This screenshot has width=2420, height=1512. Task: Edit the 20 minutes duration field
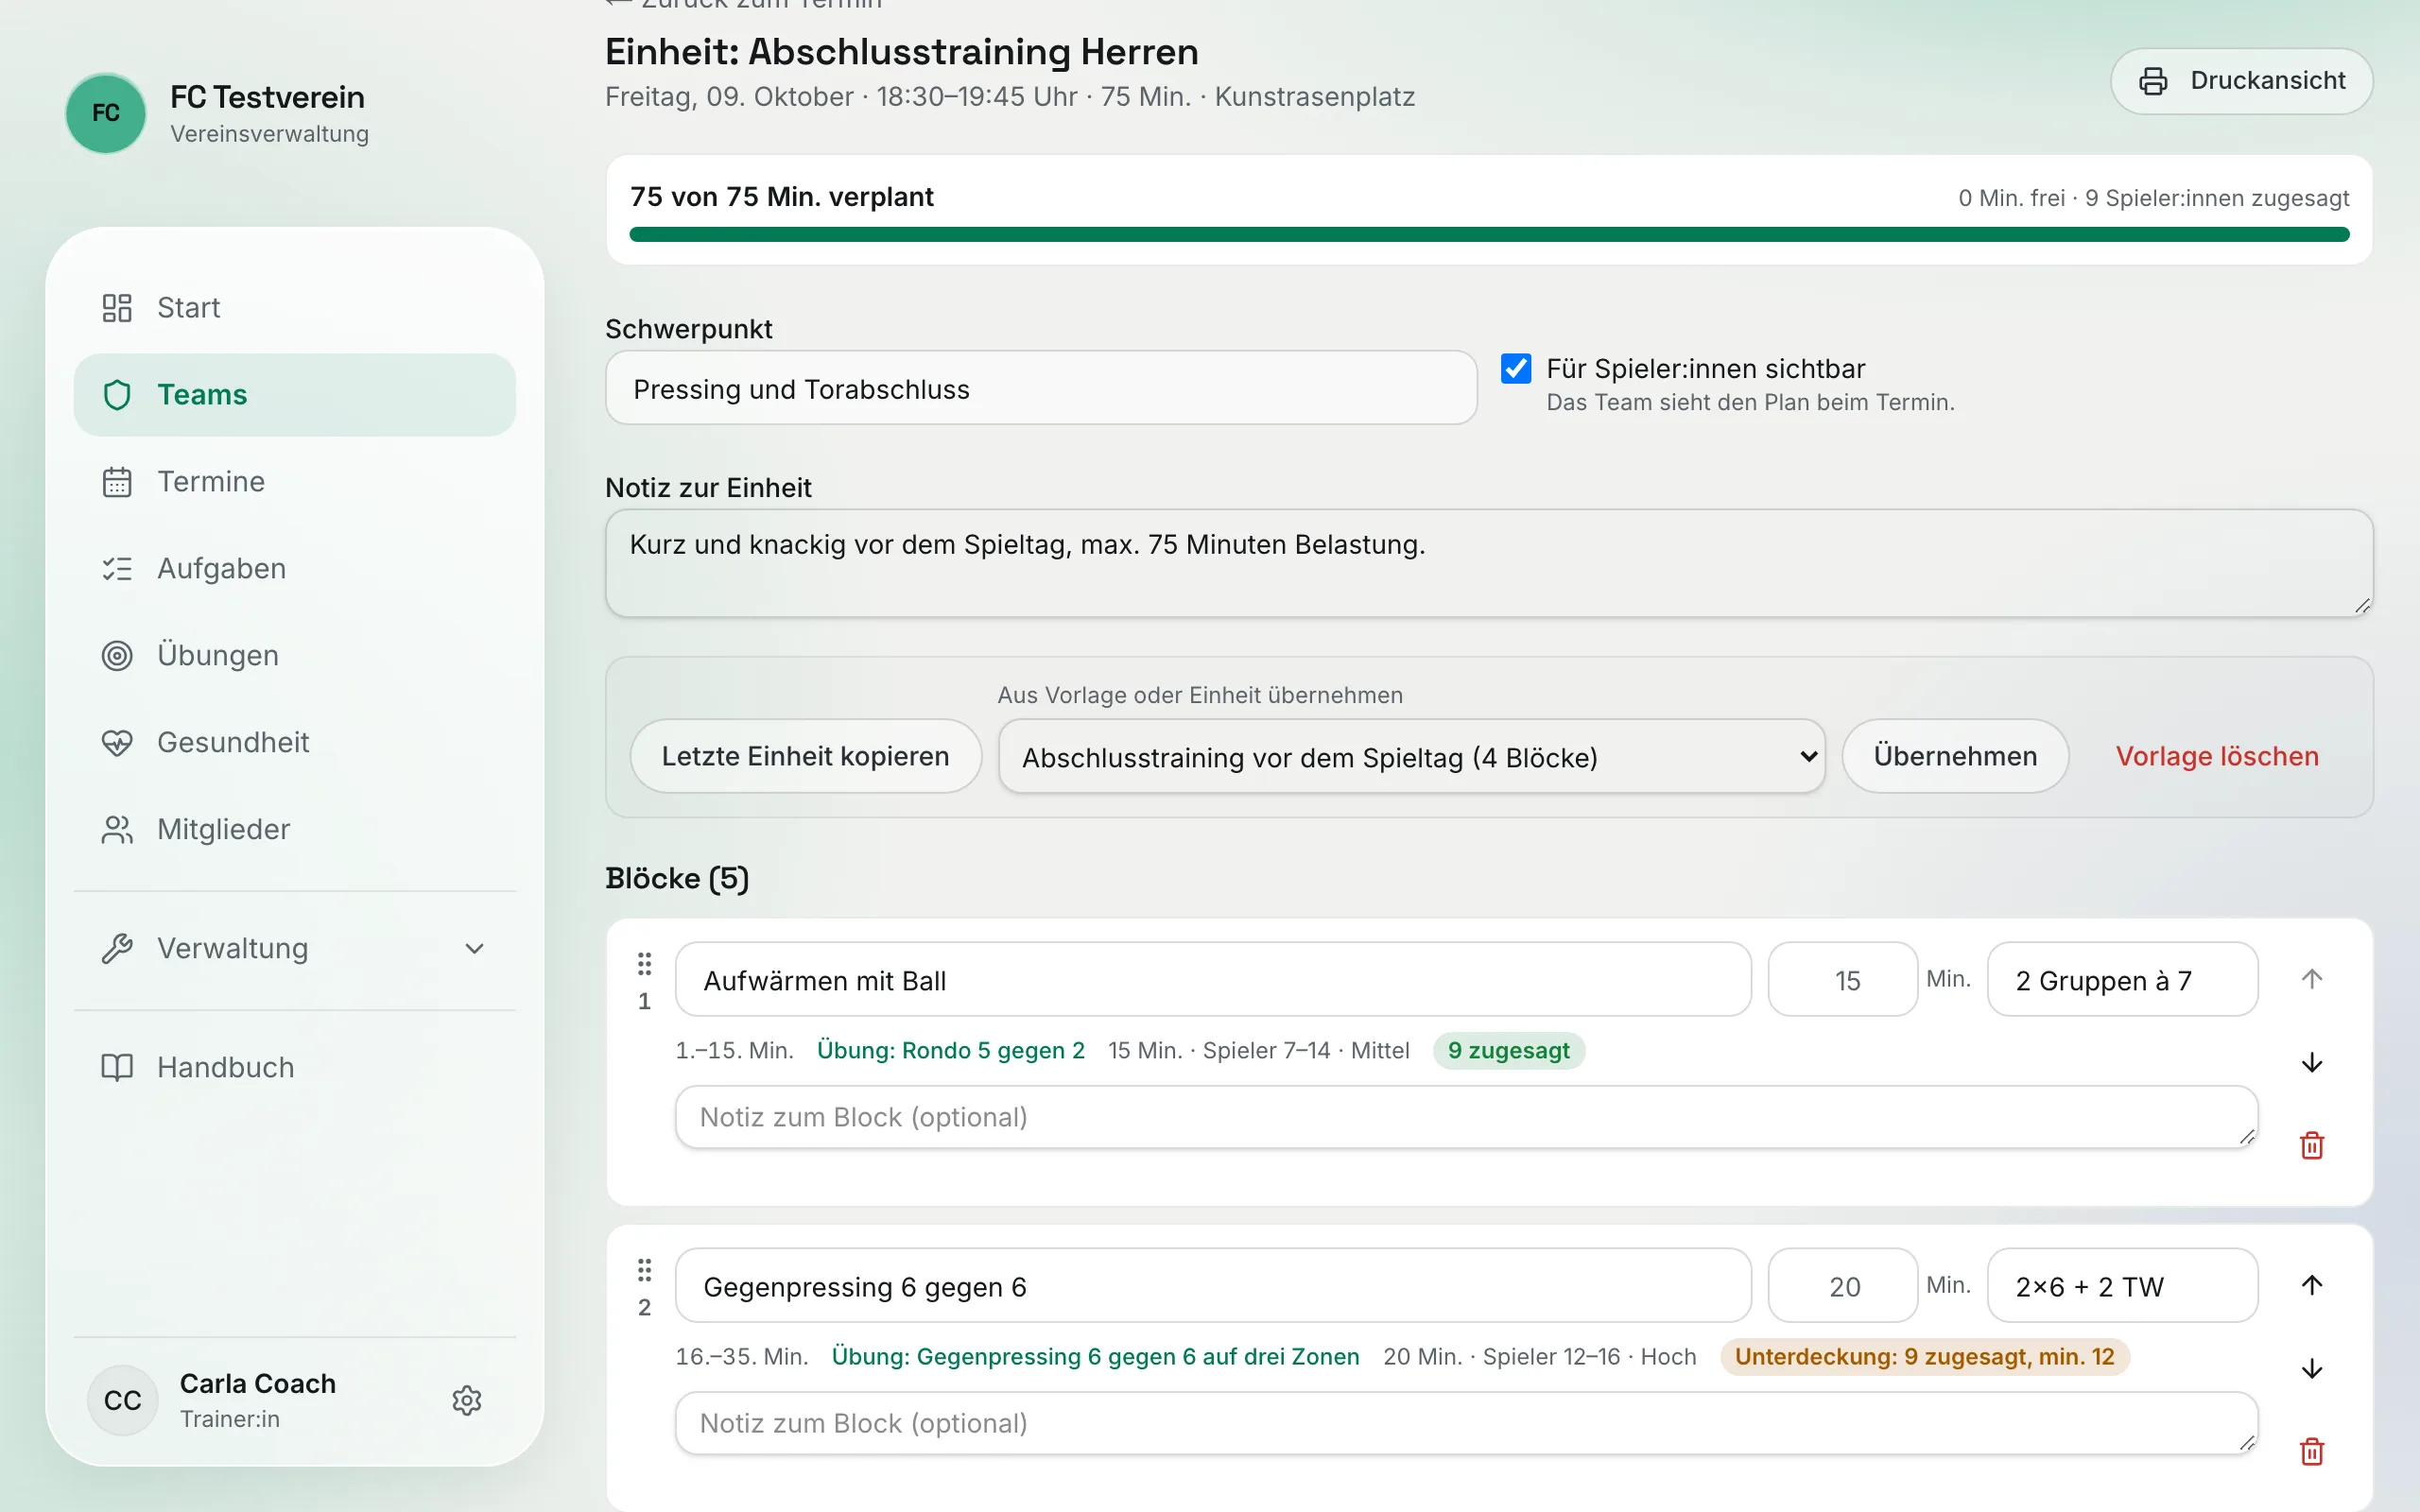[x=1843, y=1285]
